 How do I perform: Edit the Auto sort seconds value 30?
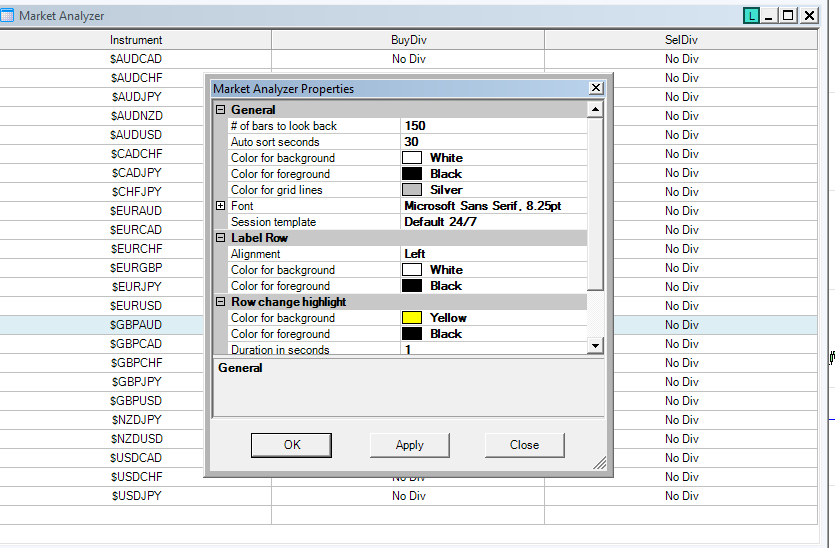pos(494,142)
